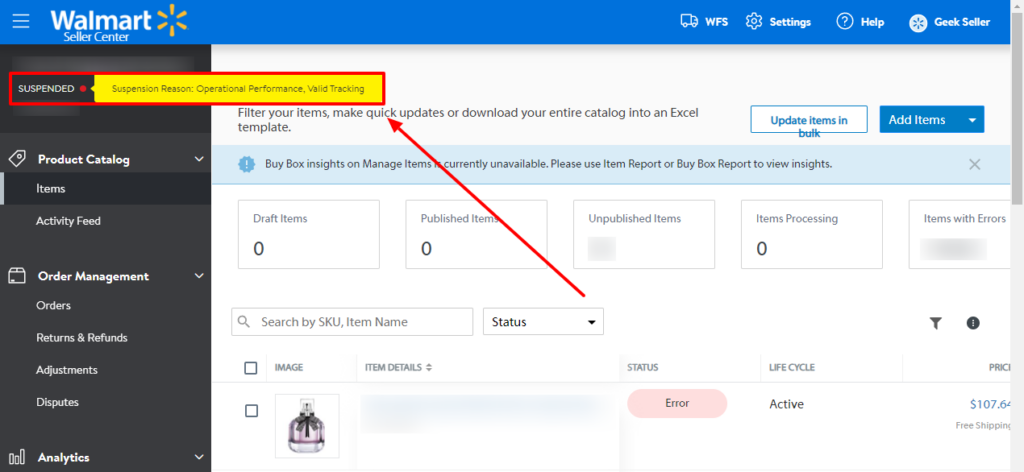1024x472 pixels.
Task: Click the Suspension Reason tooltip text
Action: 238,88
